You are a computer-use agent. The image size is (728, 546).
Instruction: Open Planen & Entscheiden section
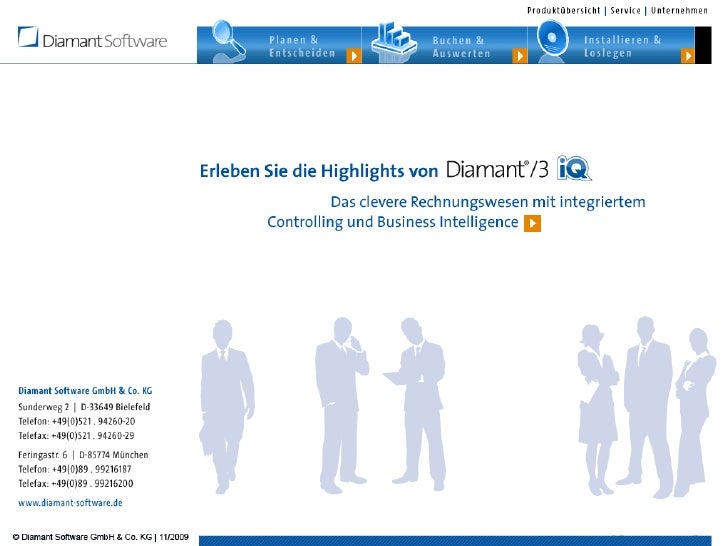click(302, 46)
